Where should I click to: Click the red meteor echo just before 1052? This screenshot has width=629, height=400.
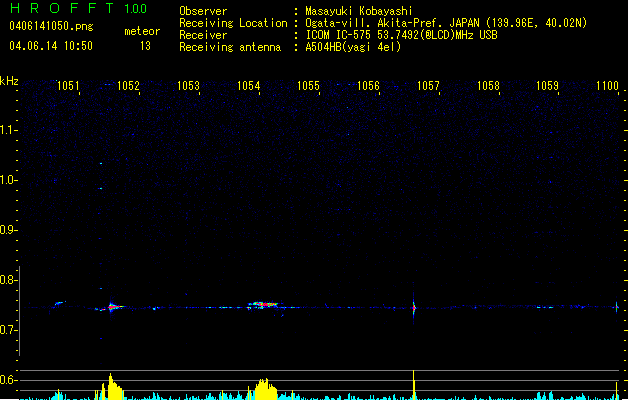114,307
